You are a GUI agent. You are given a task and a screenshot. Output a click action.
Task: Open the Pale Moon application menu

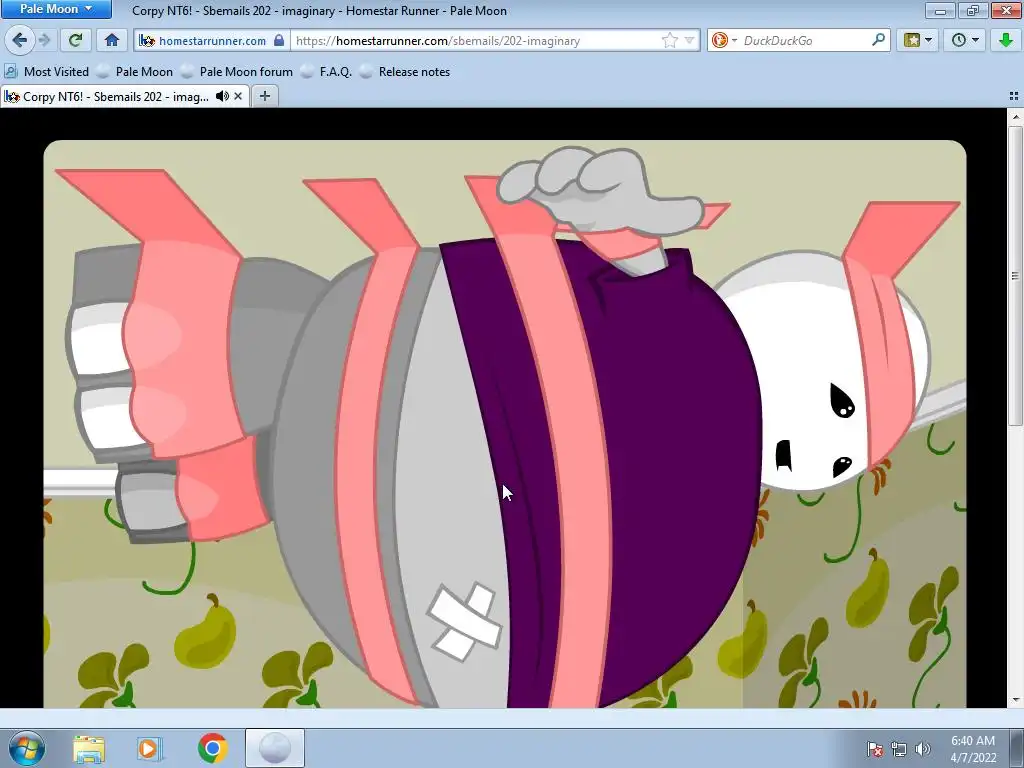[x=56, y=9]
